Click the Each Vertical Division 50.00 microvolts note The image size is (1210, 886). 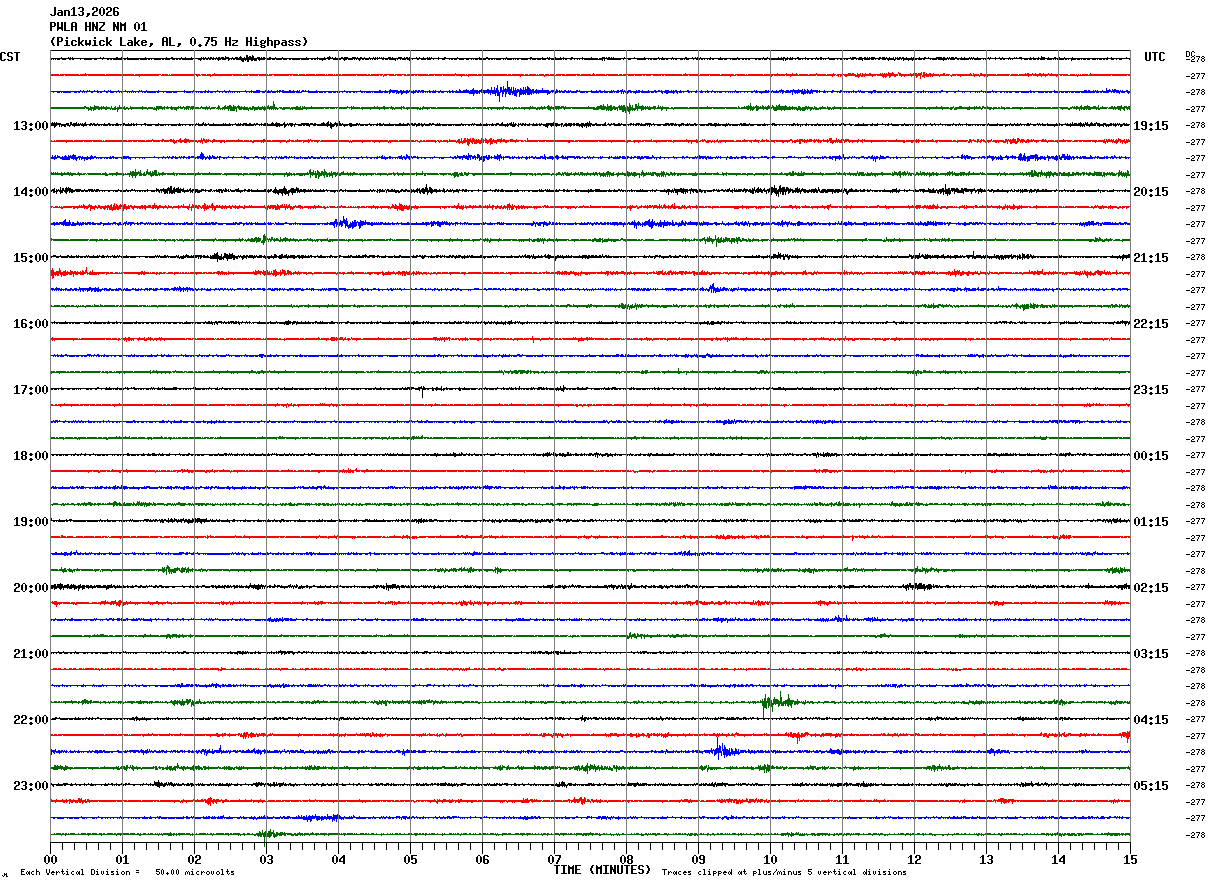click(127, 873)
